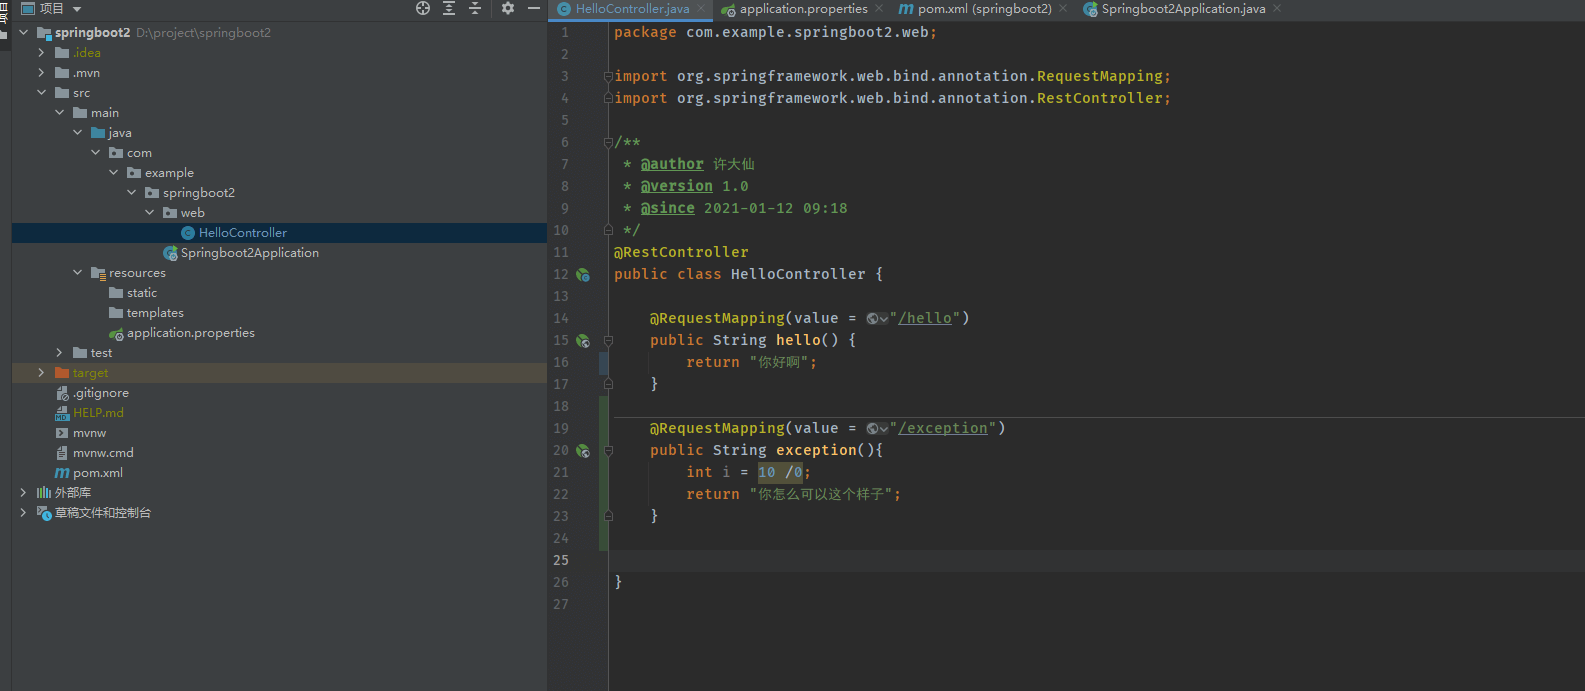The image size is (1585, 691).
Task: Click the request mapping gutter icon on line 20
Action: click(x=583, y=451)
